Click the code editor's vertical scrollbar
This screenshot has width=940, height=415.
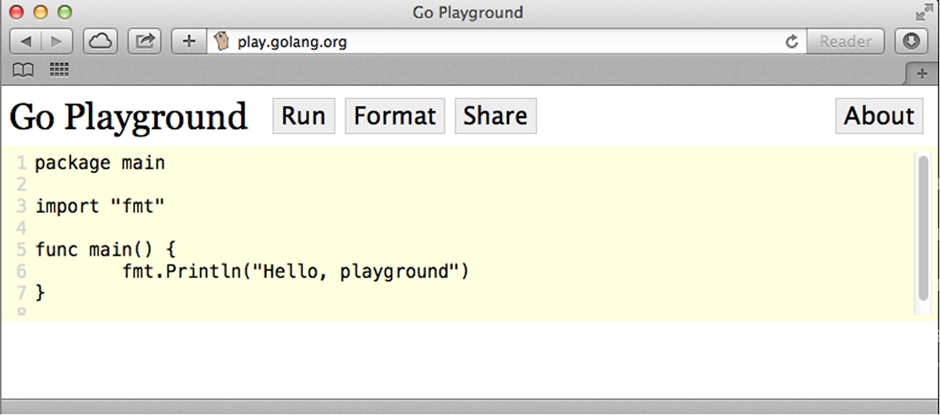(x=922, y=228)
